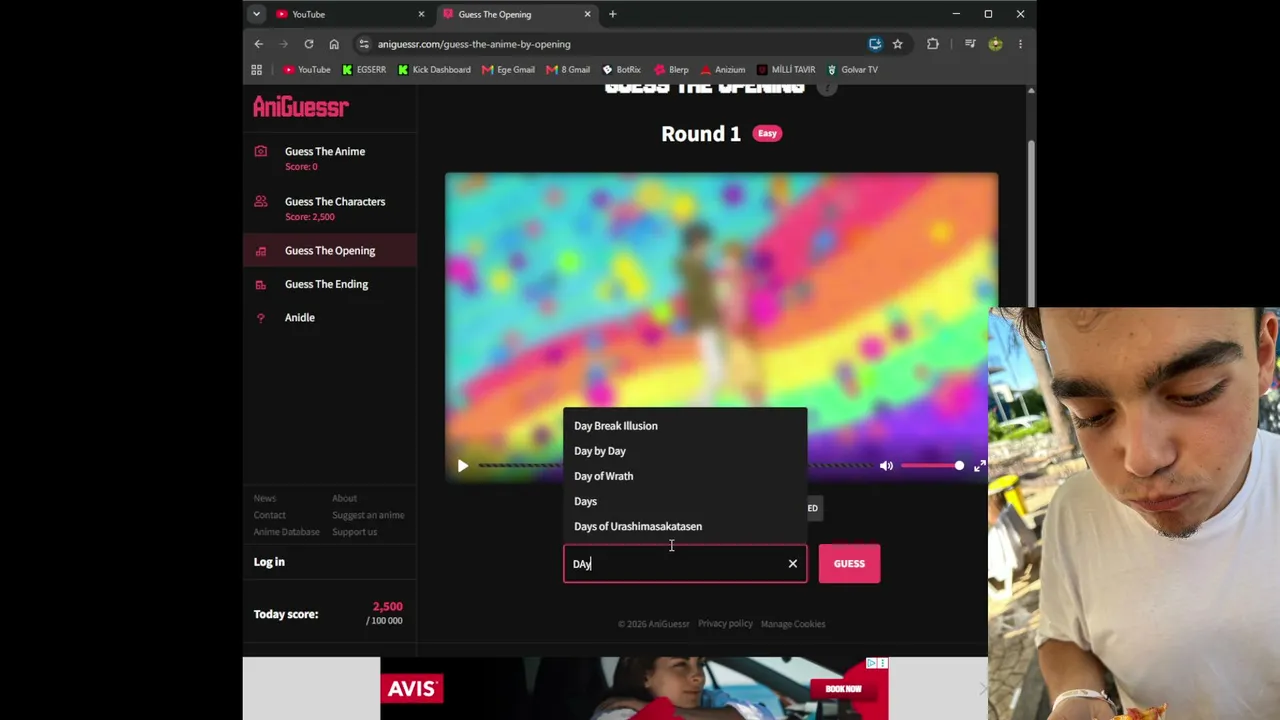Viewport: 1280px width, 720px height.
Task: Click Log in in the sidebar
Action: pos(269,562)
